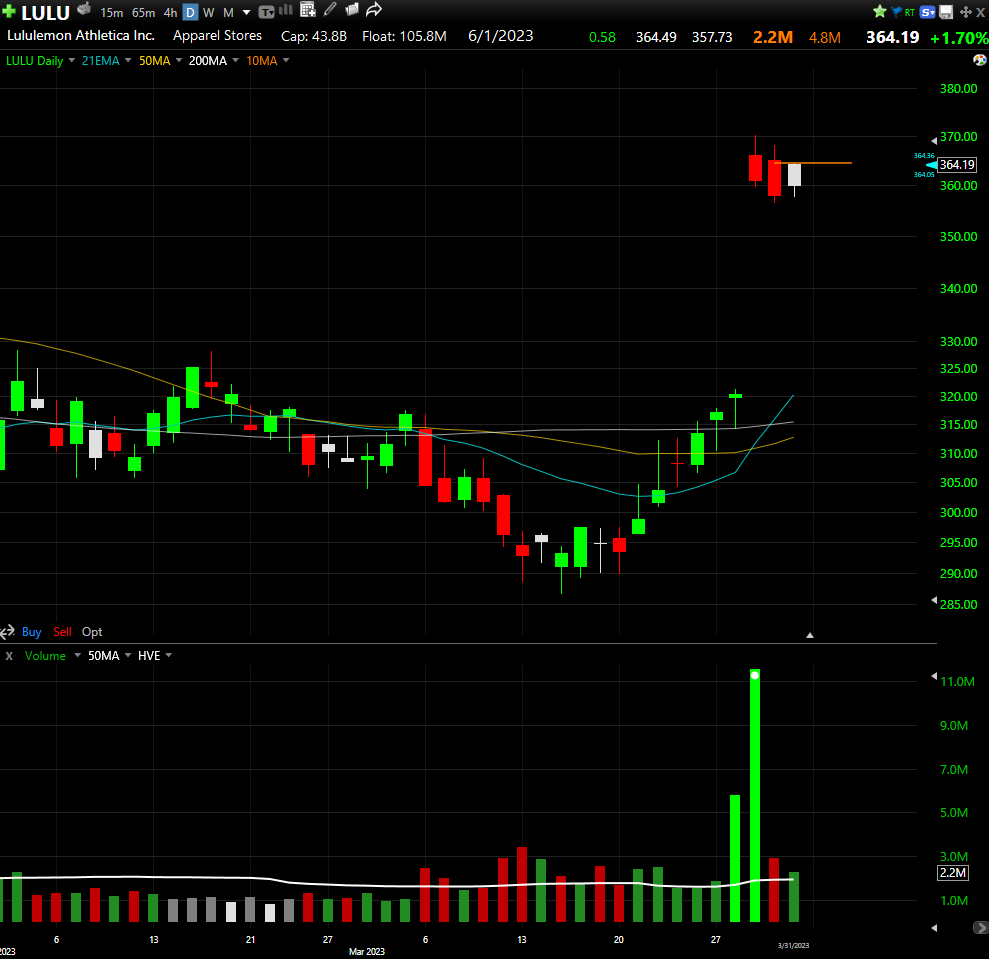Click the left arrow marker near 11.0M
989x959 pixels.
[x=934, y=676]
